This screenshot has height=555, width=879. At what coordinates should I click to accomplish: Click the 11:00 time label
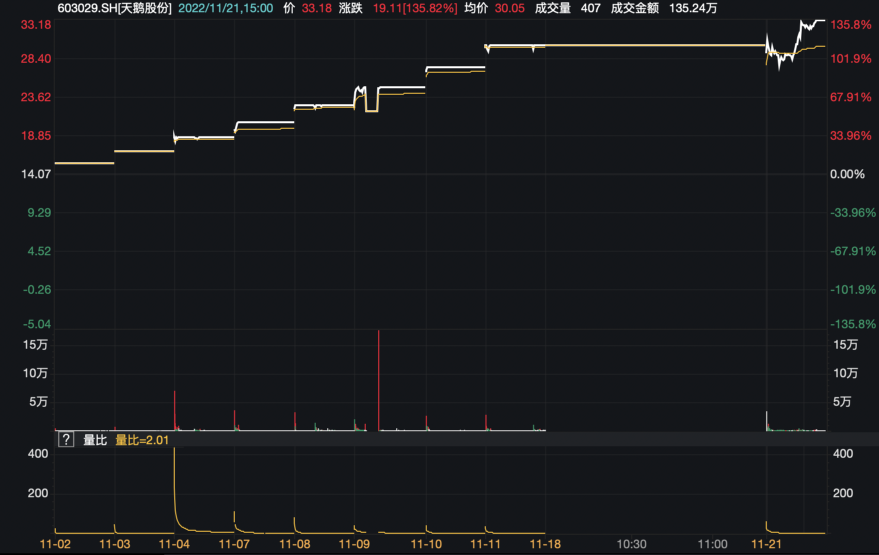712,545
